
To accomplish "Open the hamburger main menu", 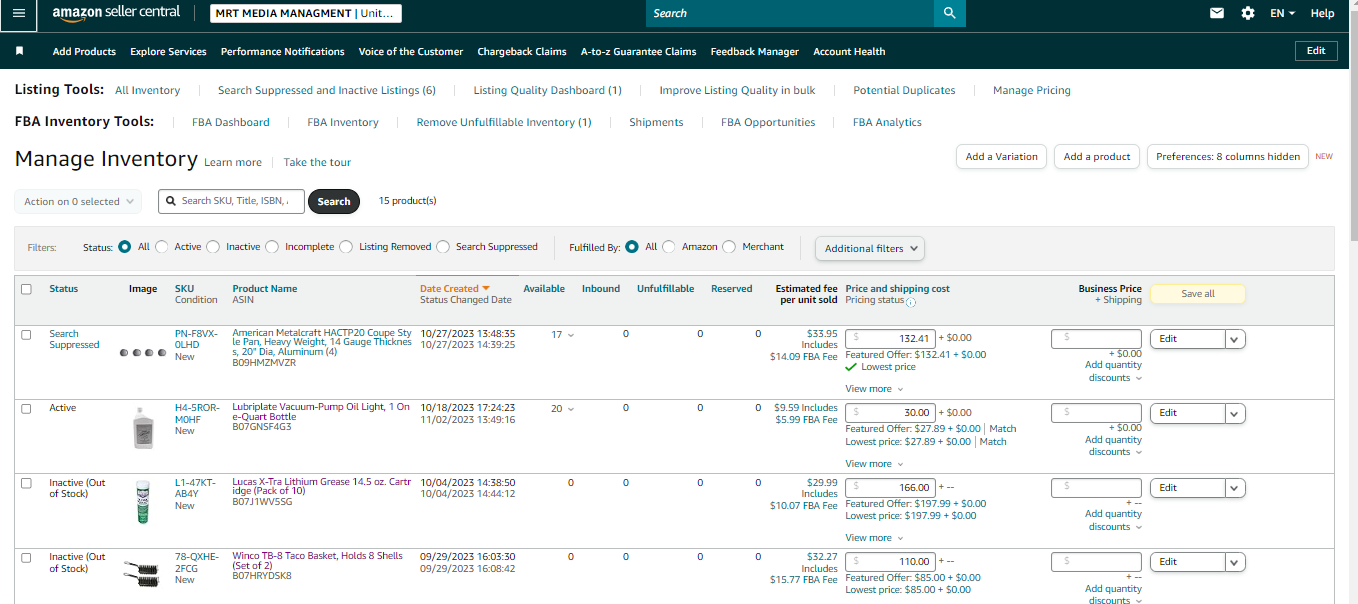I will [x=18, y=13].
